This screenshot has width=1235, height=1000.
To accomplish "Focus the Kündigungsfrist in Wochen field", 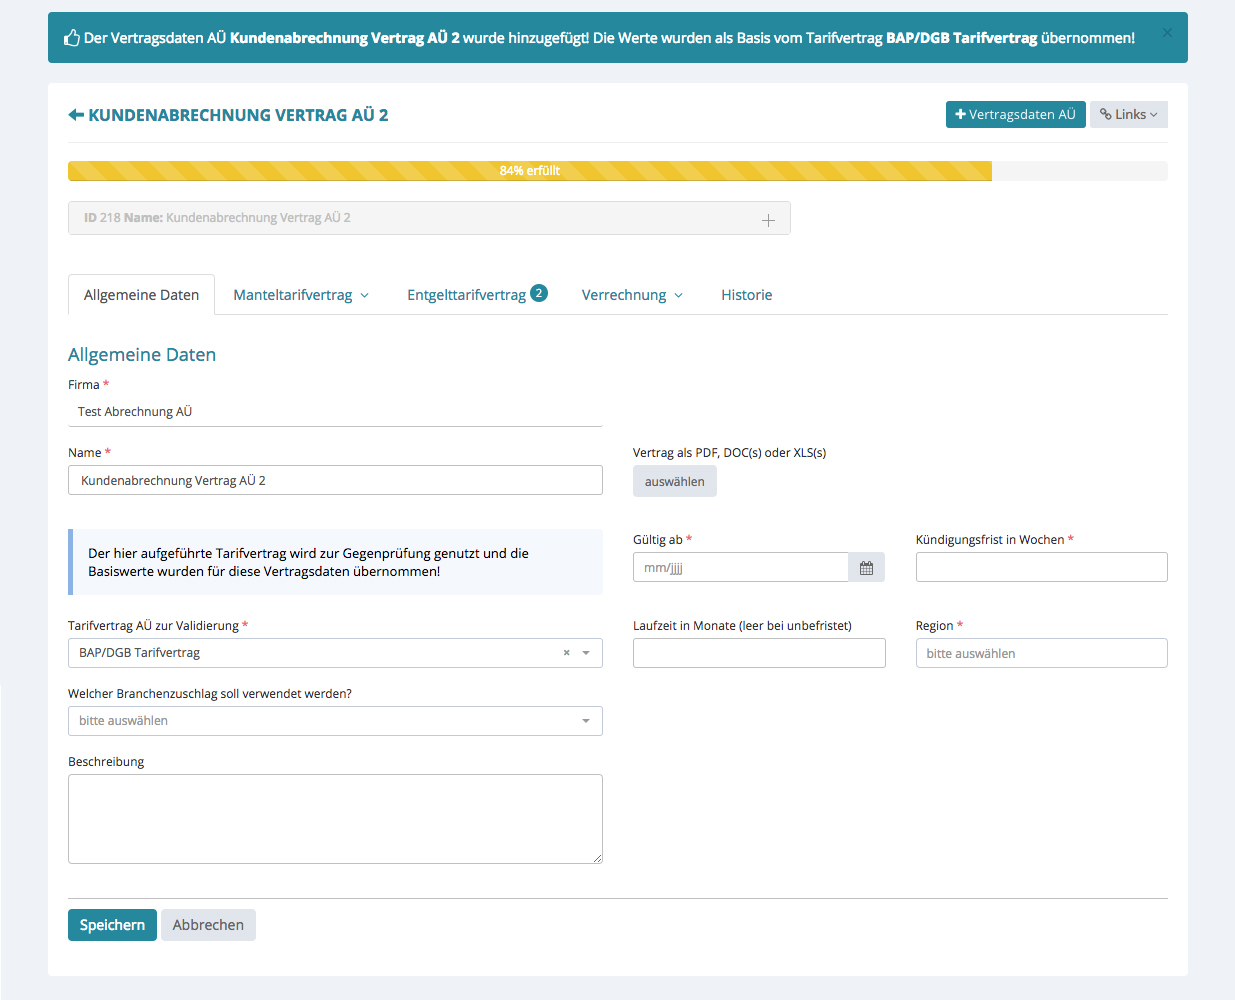I will 1041,568.
